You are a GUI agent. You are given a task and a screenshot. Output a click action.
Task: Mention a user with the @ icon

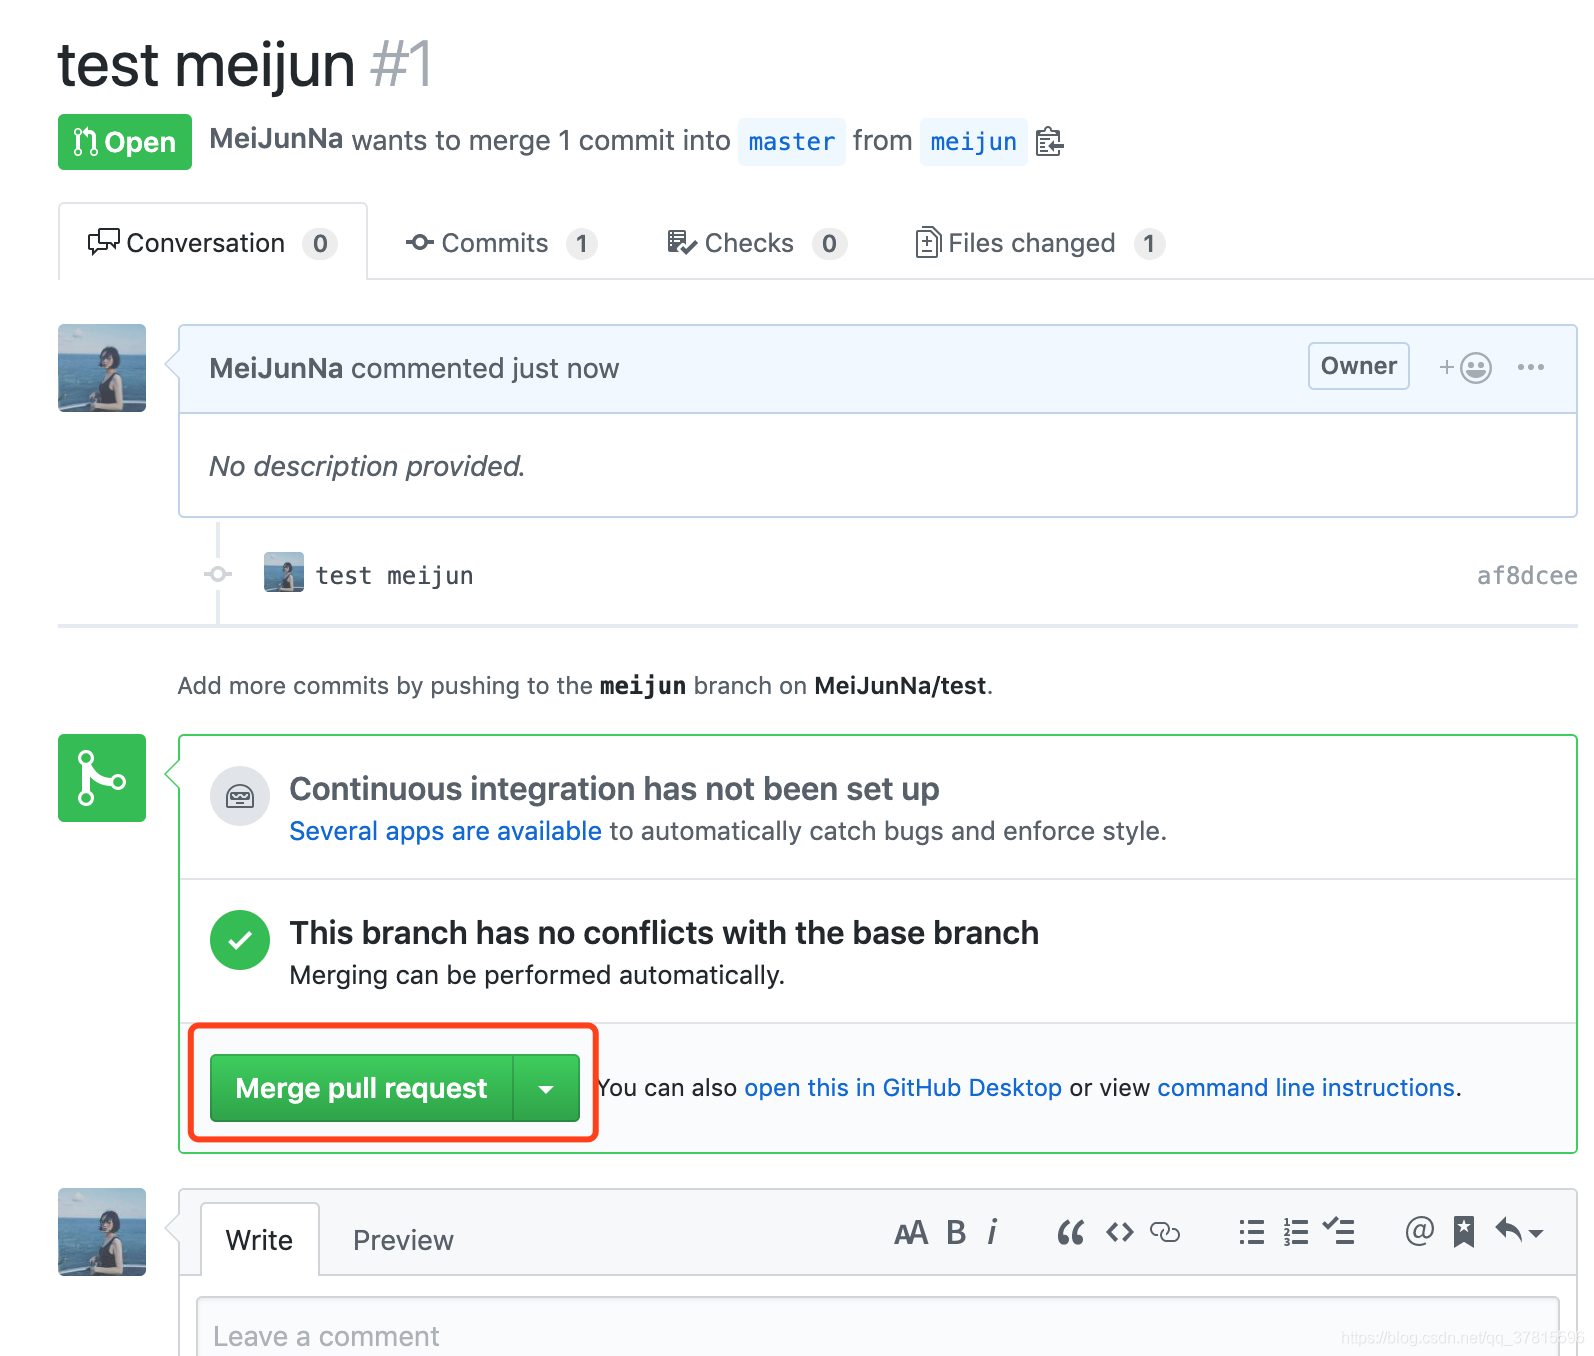click(1419, 1231)
